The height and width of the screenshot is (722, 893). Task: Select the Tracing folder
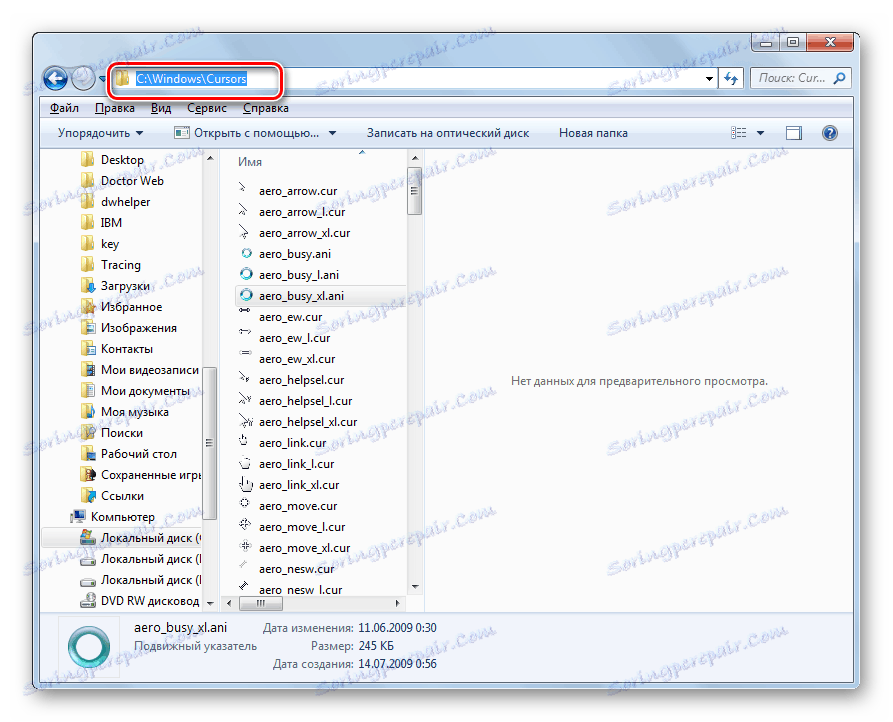120,265
